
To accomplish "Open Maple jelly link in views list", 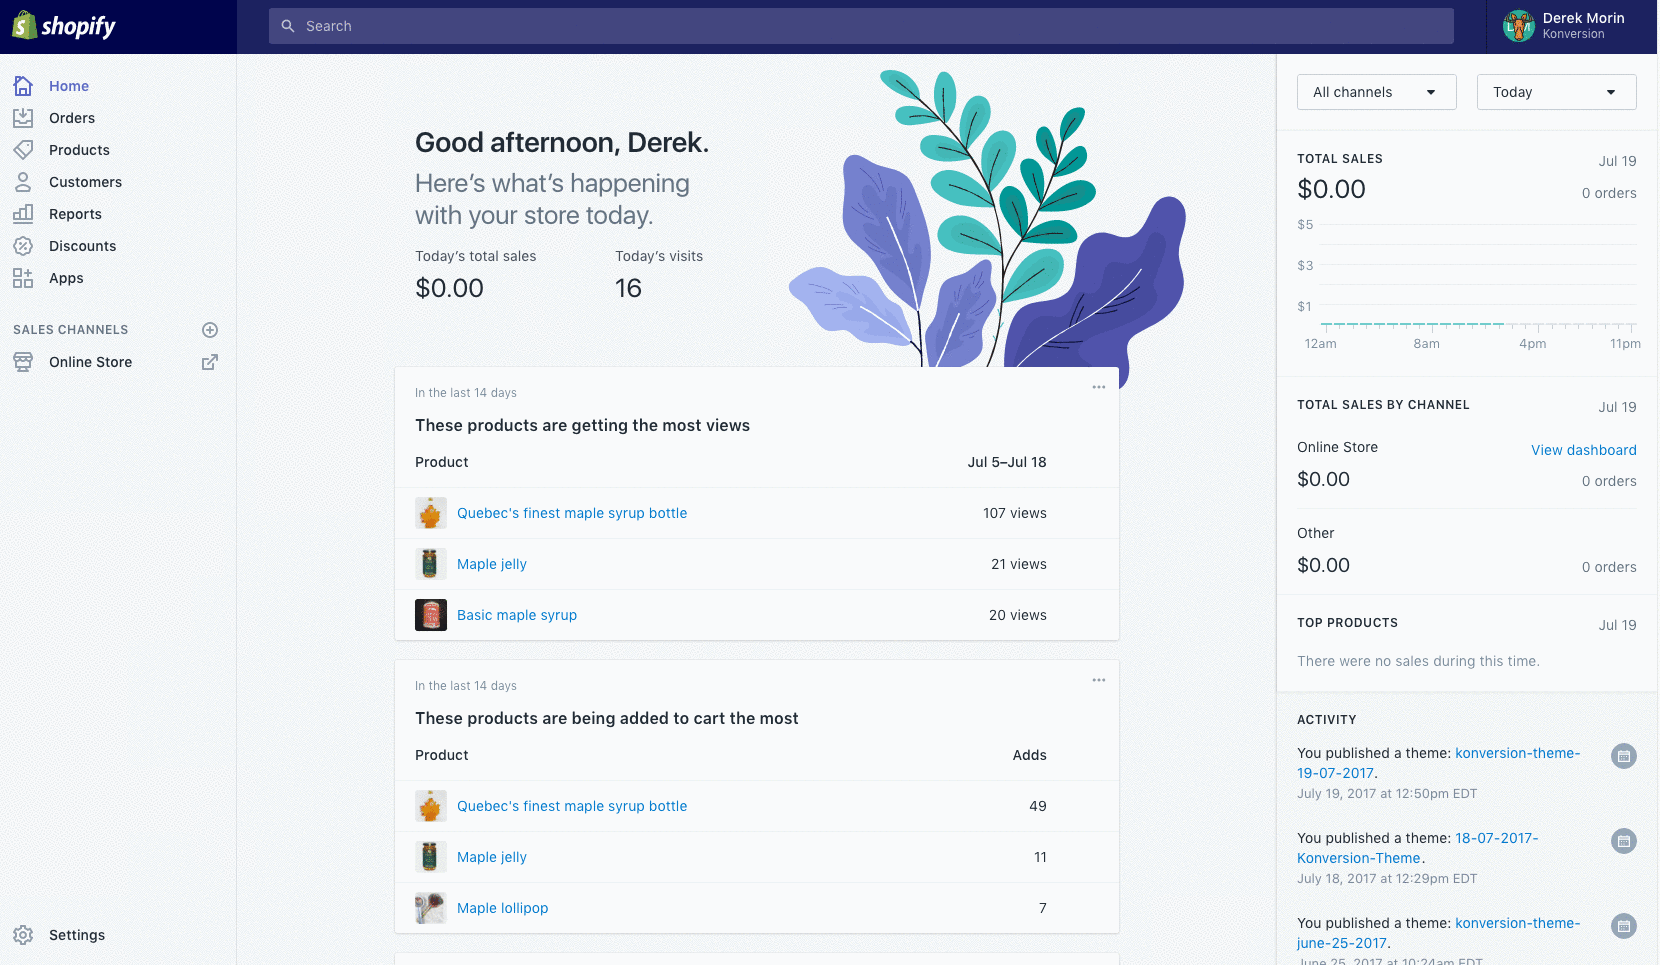I will click(x=492, y=564).
